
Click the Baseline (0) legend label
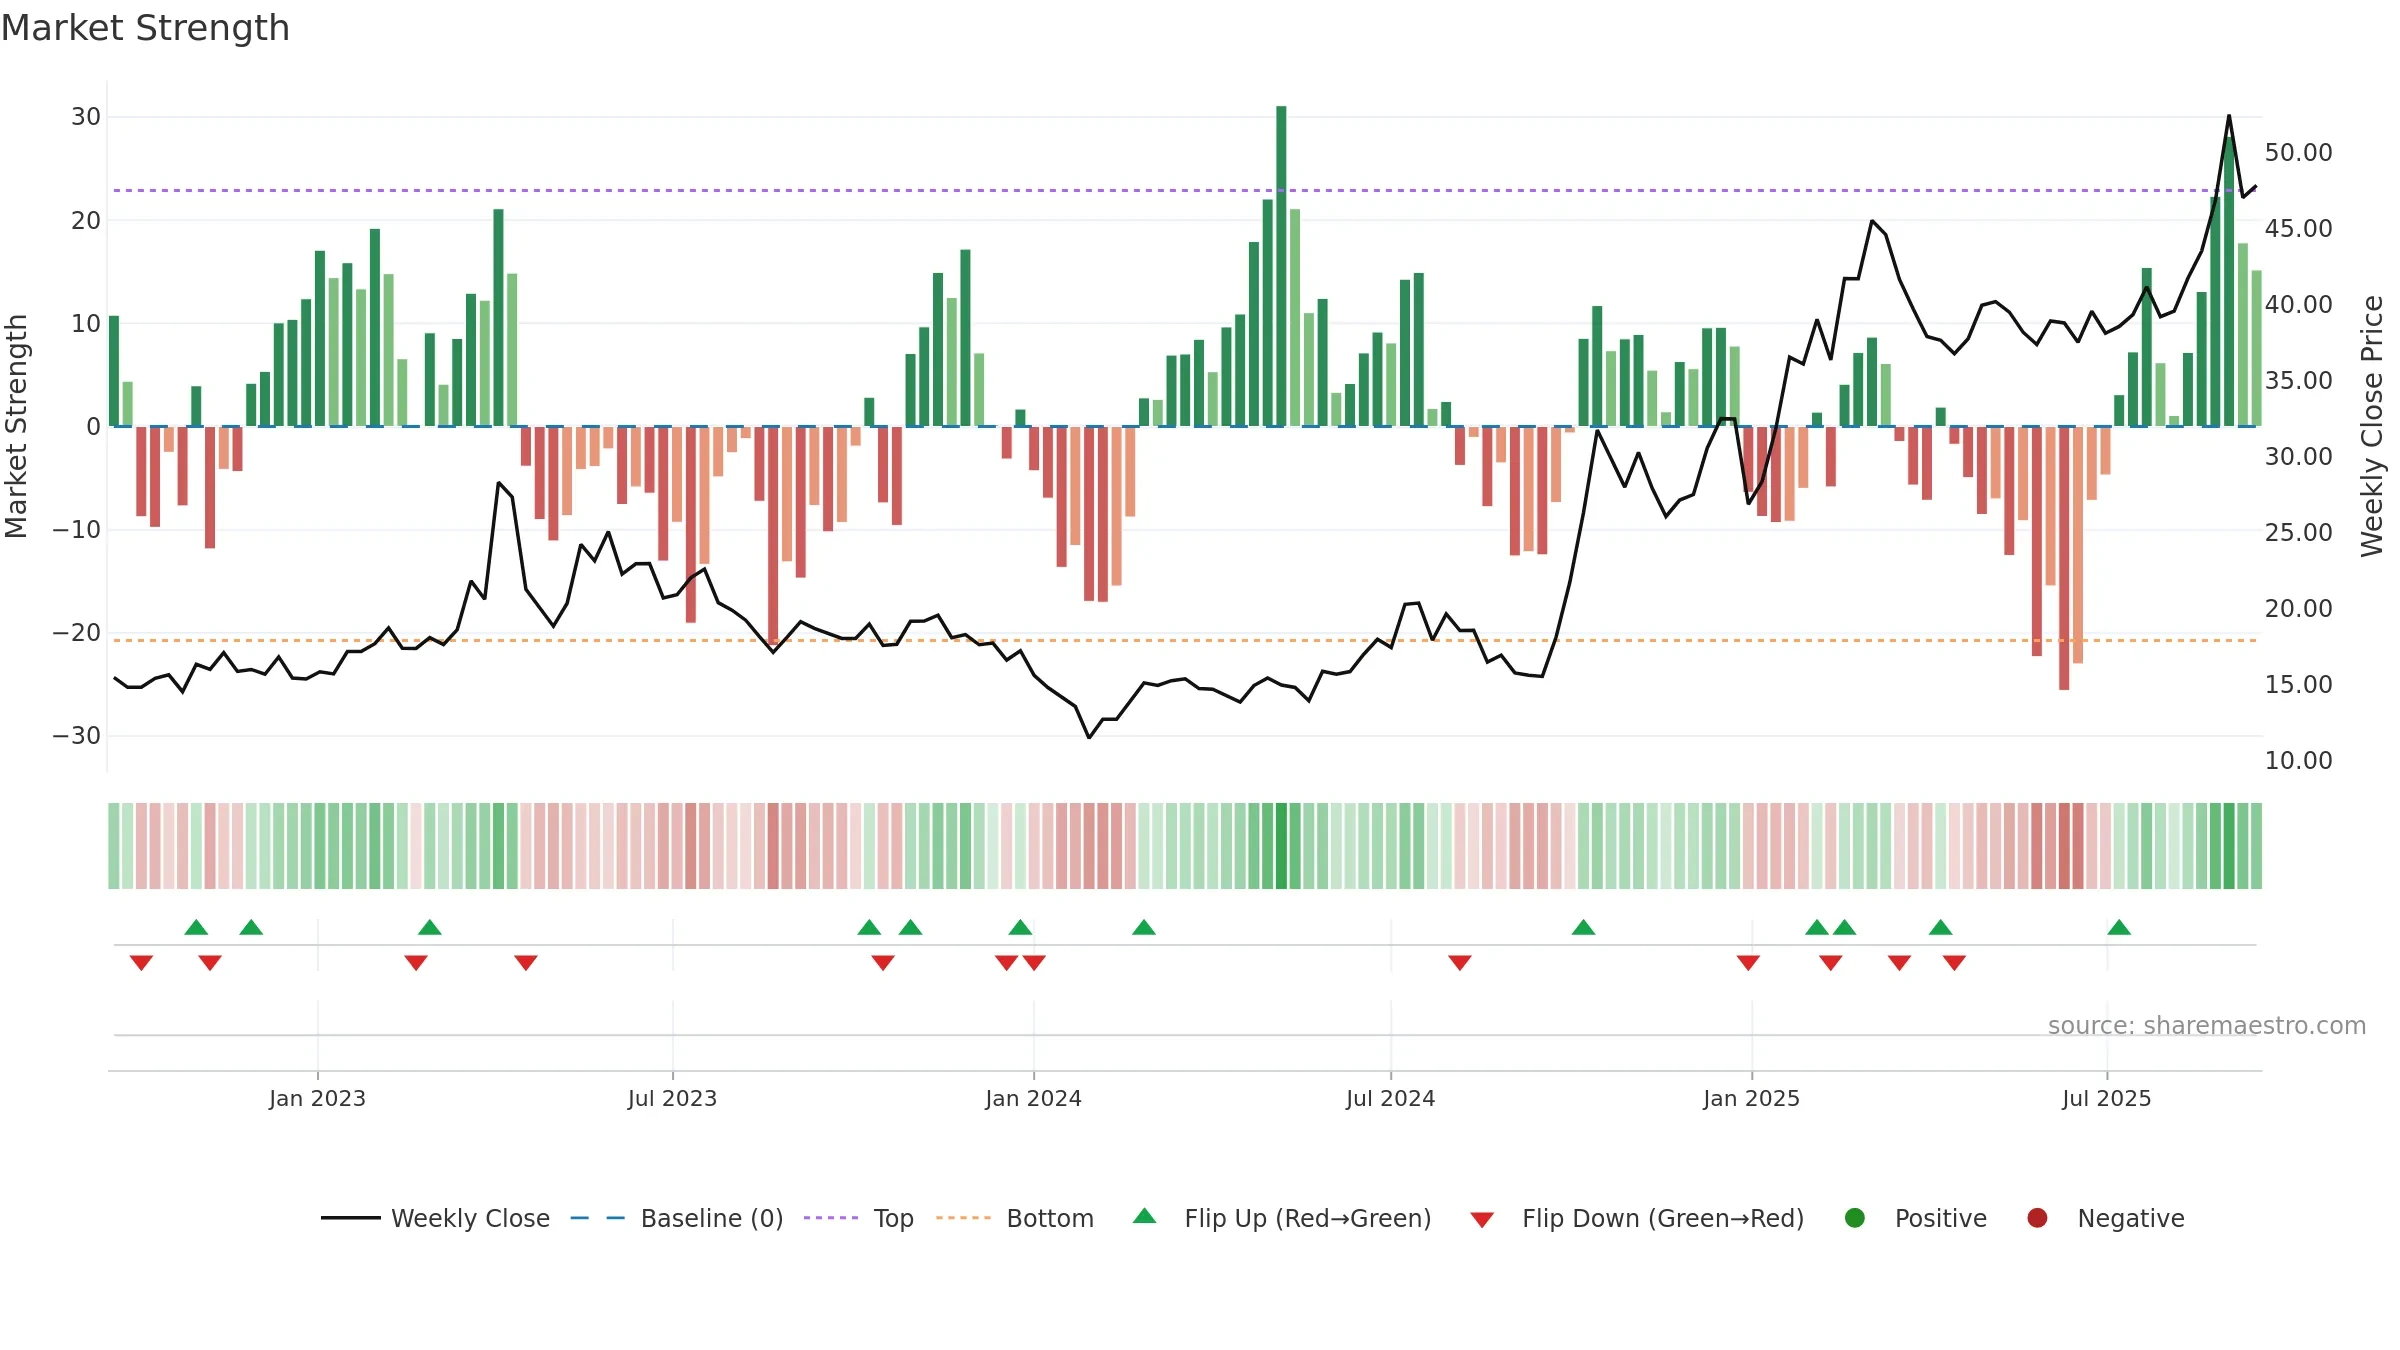point(712,1218)
